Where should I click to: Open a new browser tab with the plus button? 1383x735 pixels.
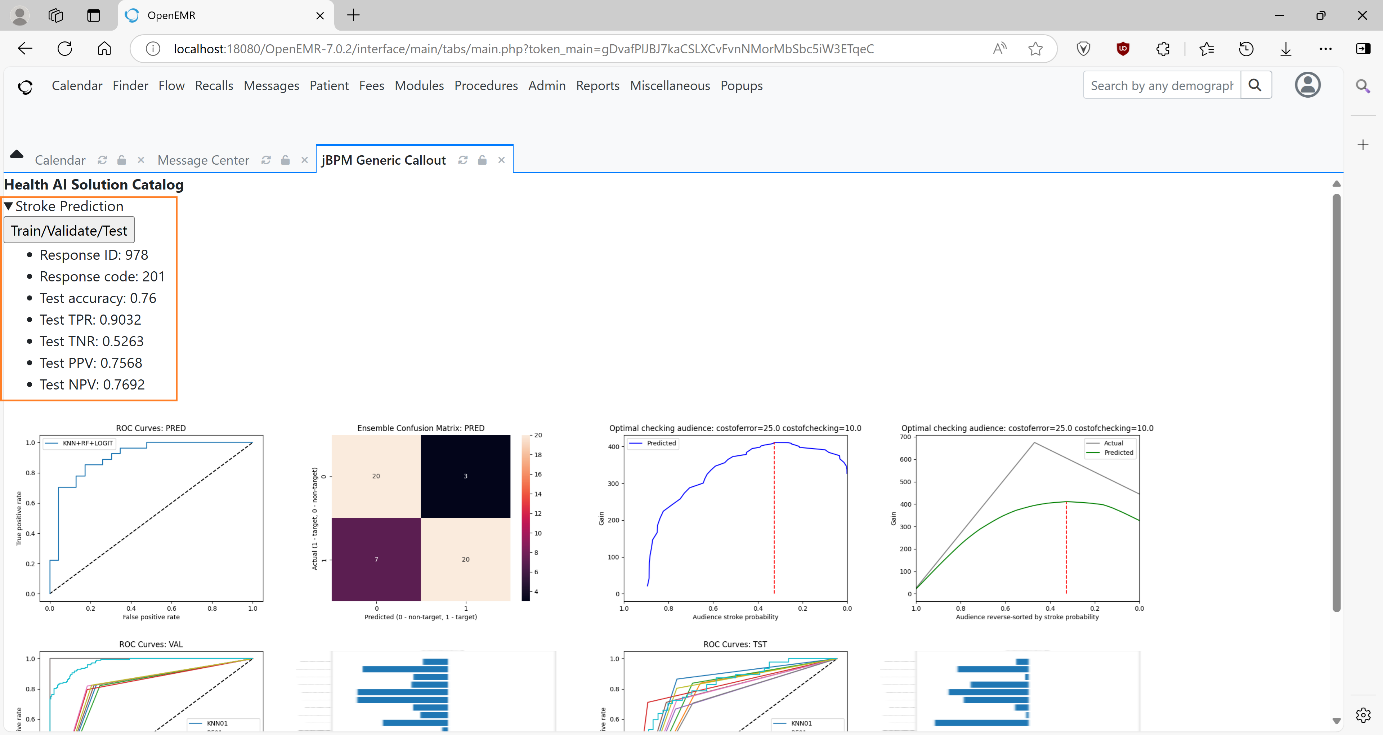[354, 16]
